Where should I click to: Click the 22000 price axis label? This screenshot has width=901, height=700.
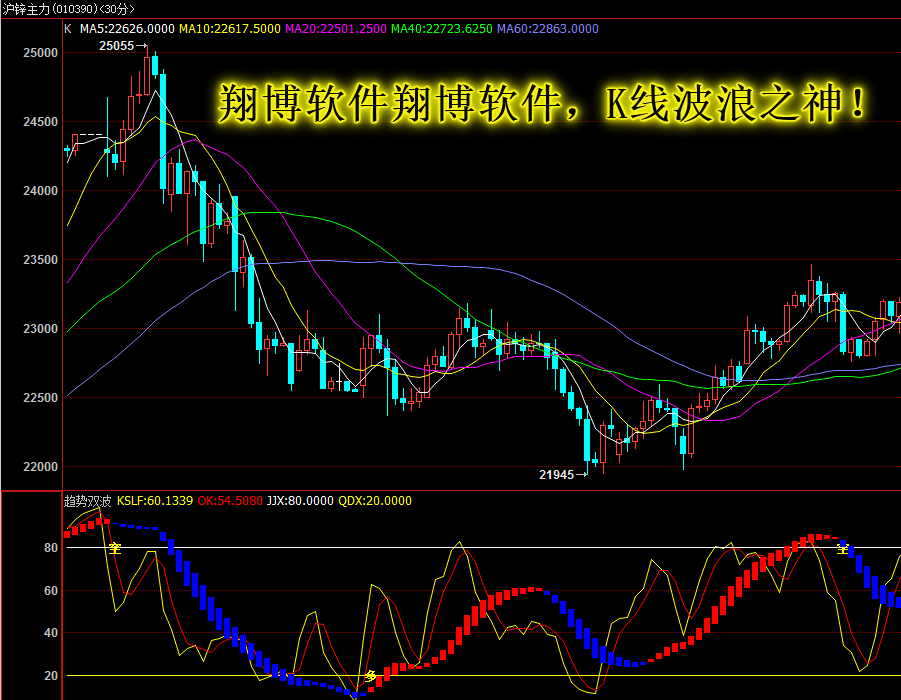coord(40,467)
